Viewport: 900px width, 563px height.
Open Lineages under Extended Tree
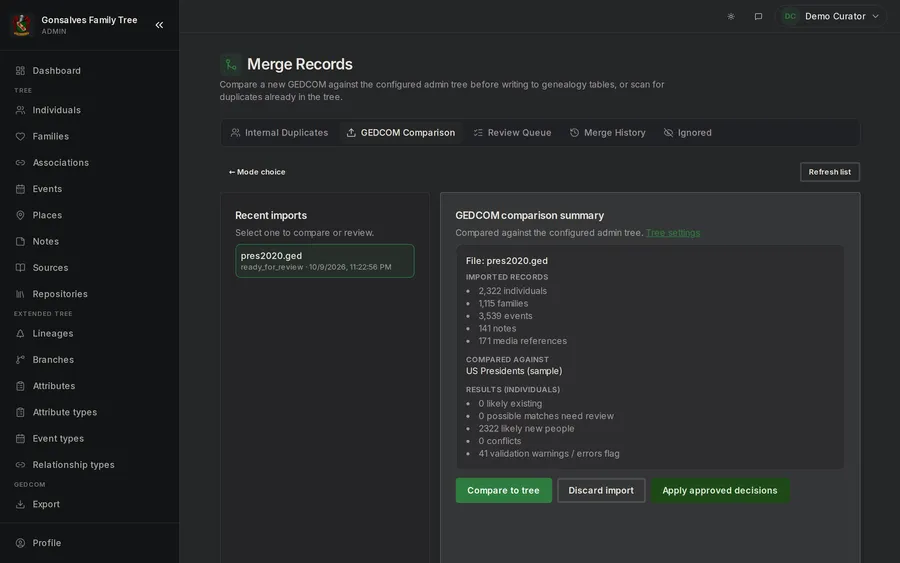coord(90,333)
